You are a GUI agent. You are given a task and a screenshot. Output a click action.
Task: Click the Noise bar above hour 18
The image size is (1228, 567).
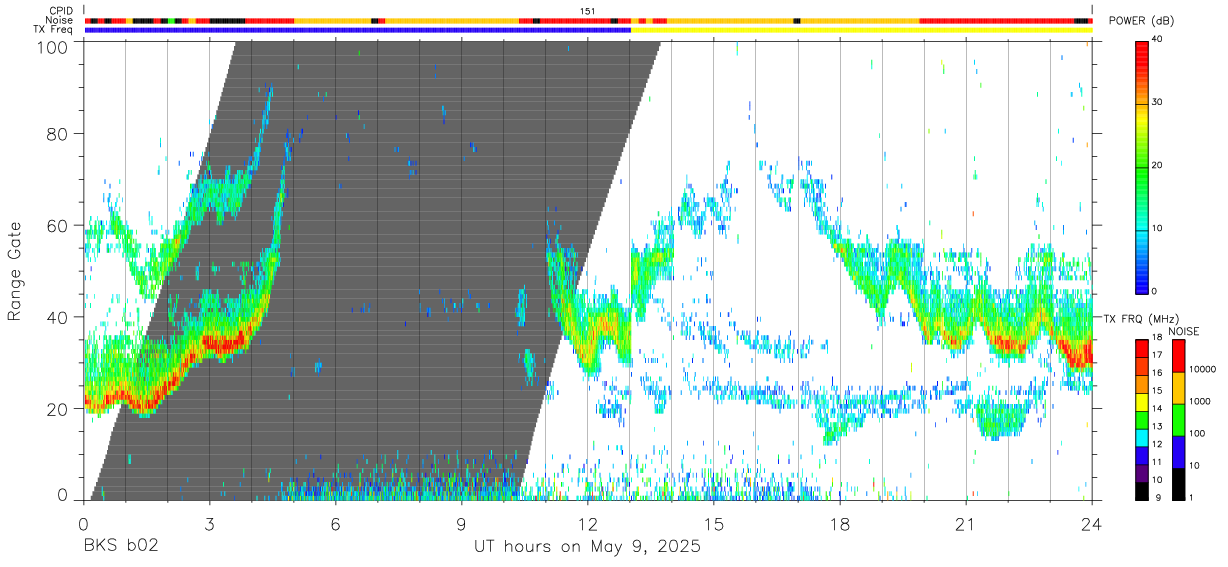tap(839, 20)
